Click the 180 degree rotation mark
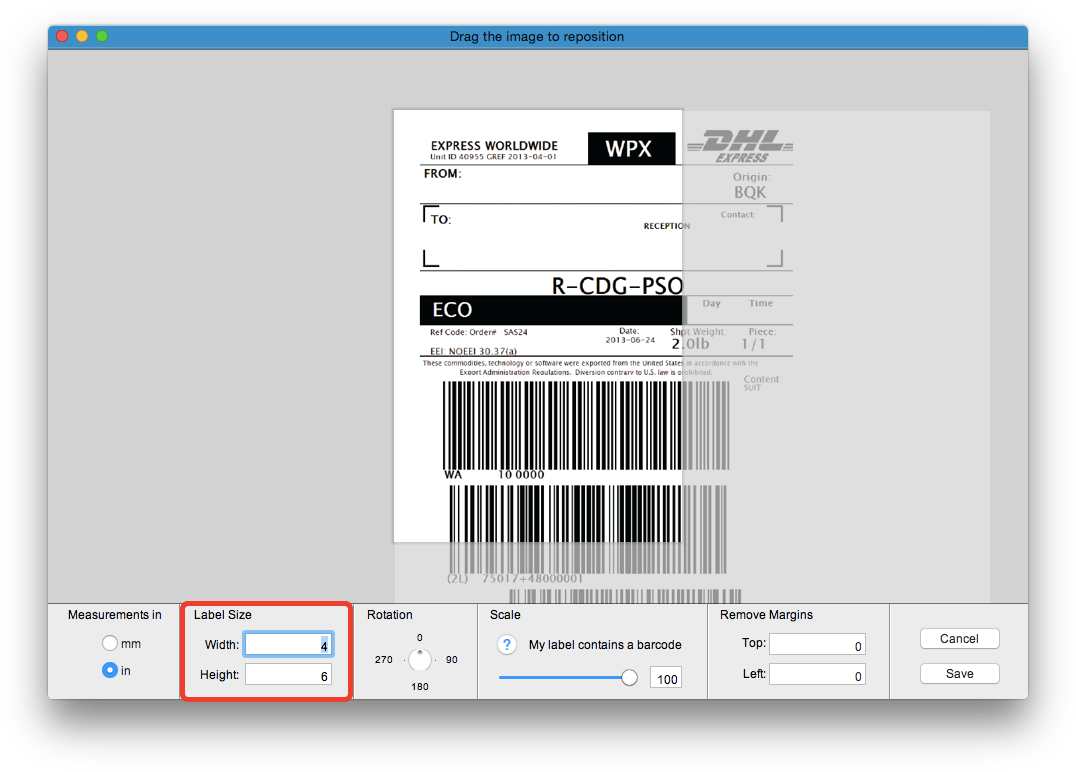This screenshot has height=772, width=1076. (419, 686)
